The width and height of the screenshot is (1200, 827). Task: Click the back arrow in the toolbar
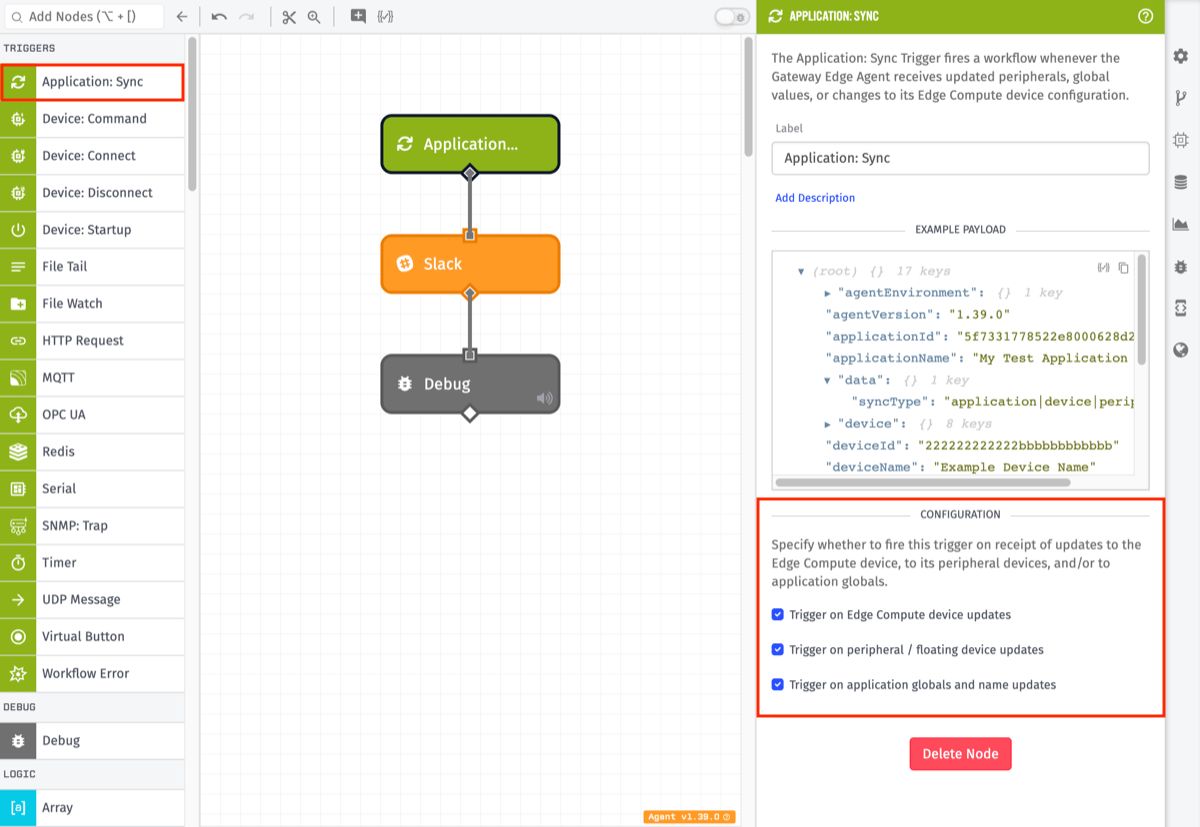pyautogui.click(x=181, y=17)
